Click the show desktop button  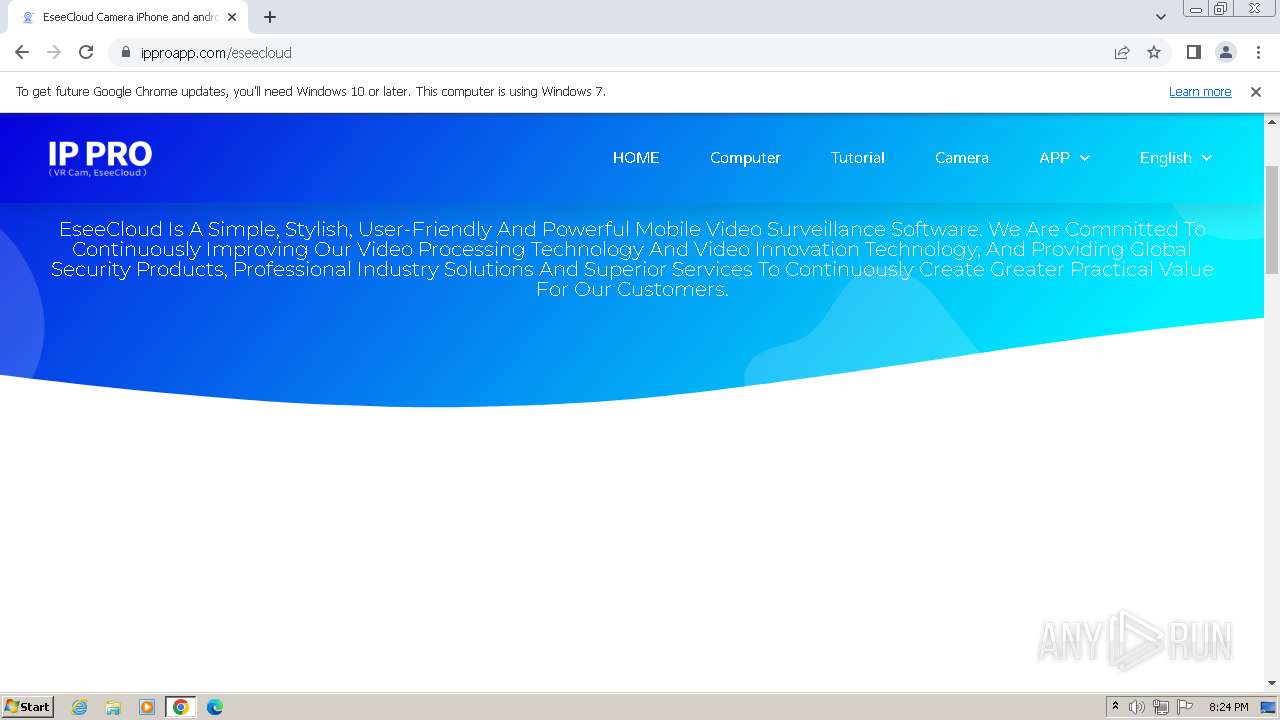[x=1269, y=707]
